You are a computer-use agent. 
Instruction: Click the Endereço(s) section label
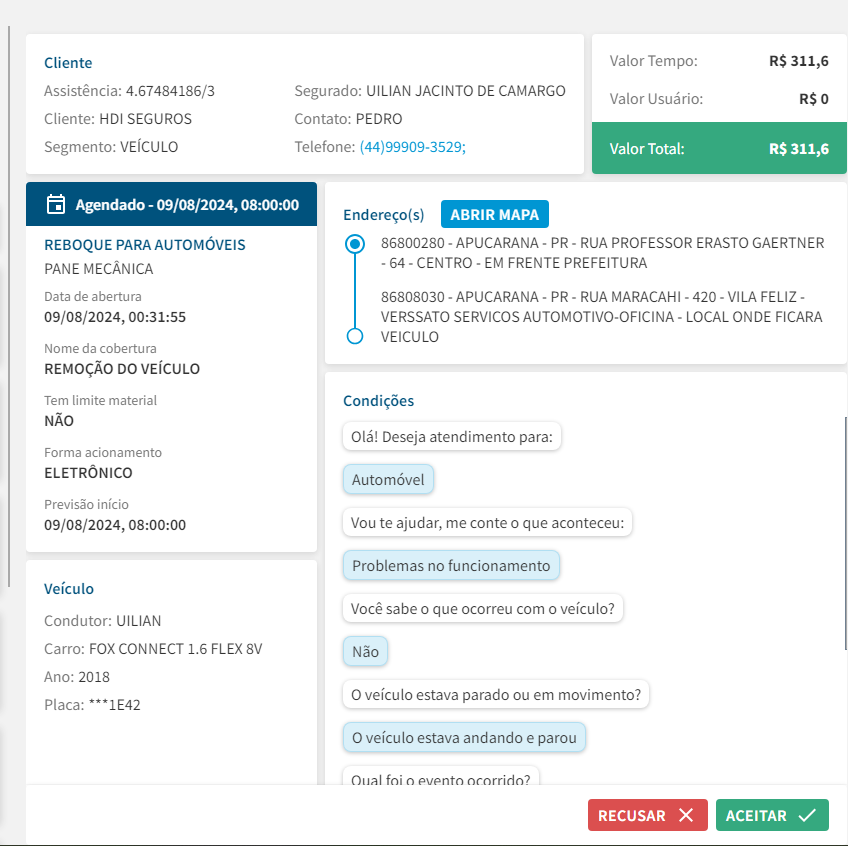(x=384, y=215)
